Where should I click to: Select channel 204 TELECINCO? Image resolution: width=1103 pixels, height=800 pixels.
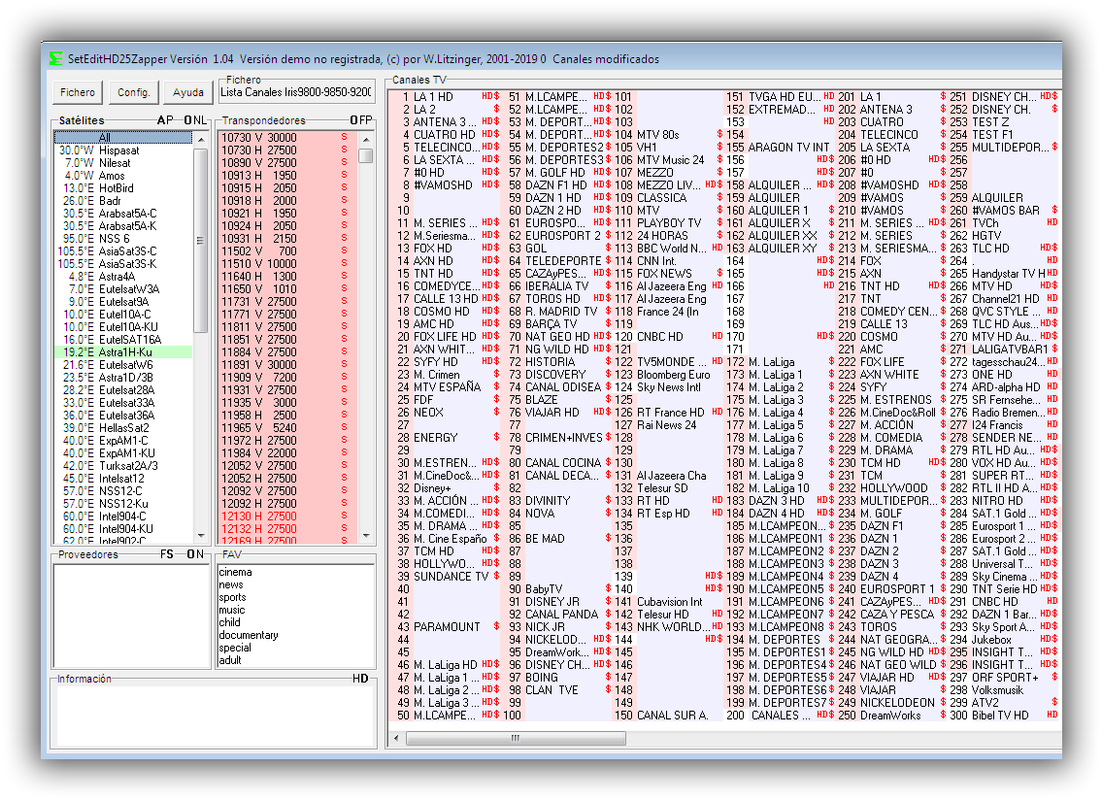[892, 135]
